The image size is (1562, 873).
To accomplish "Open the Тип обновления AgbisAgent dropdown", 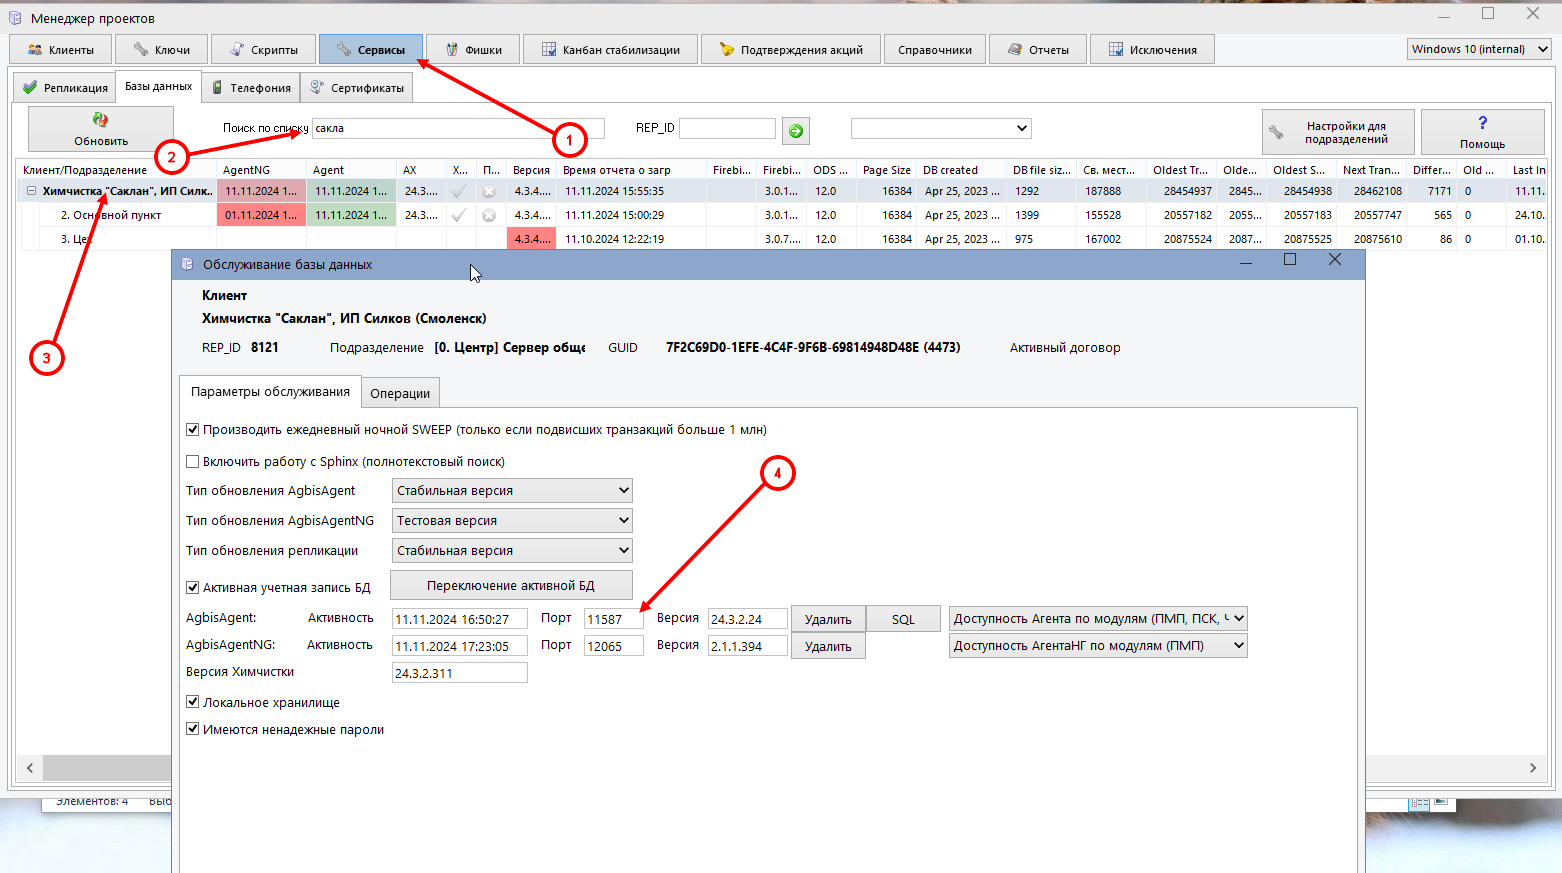I will coord(513,491).
